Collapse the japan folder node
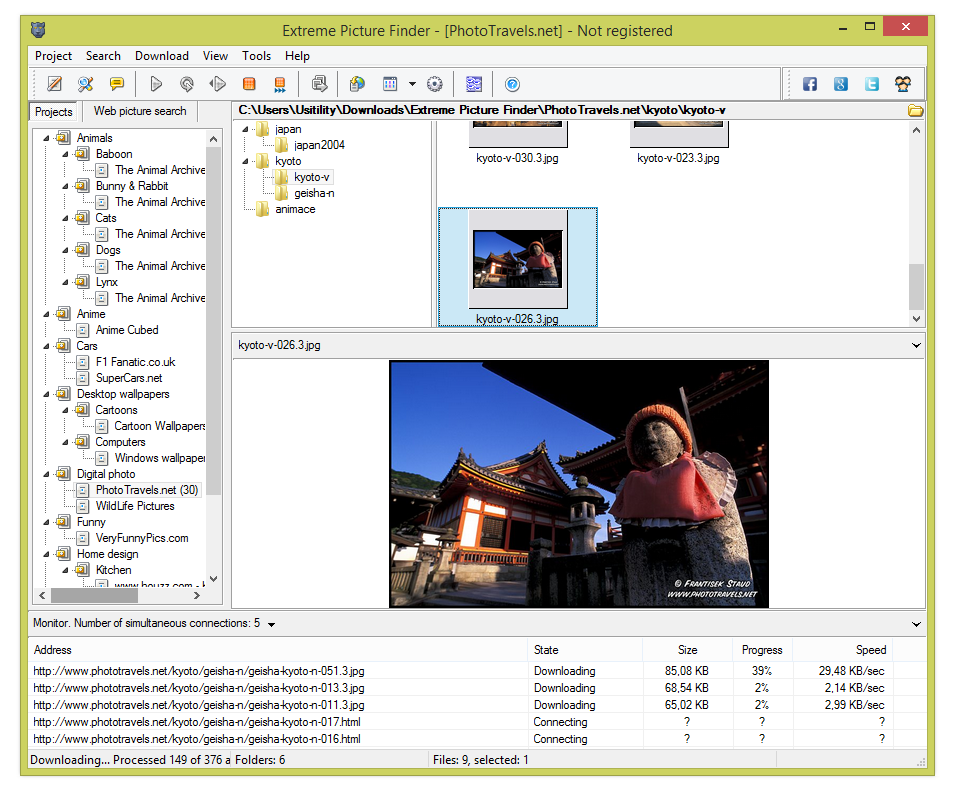 (x=245, y=129)
